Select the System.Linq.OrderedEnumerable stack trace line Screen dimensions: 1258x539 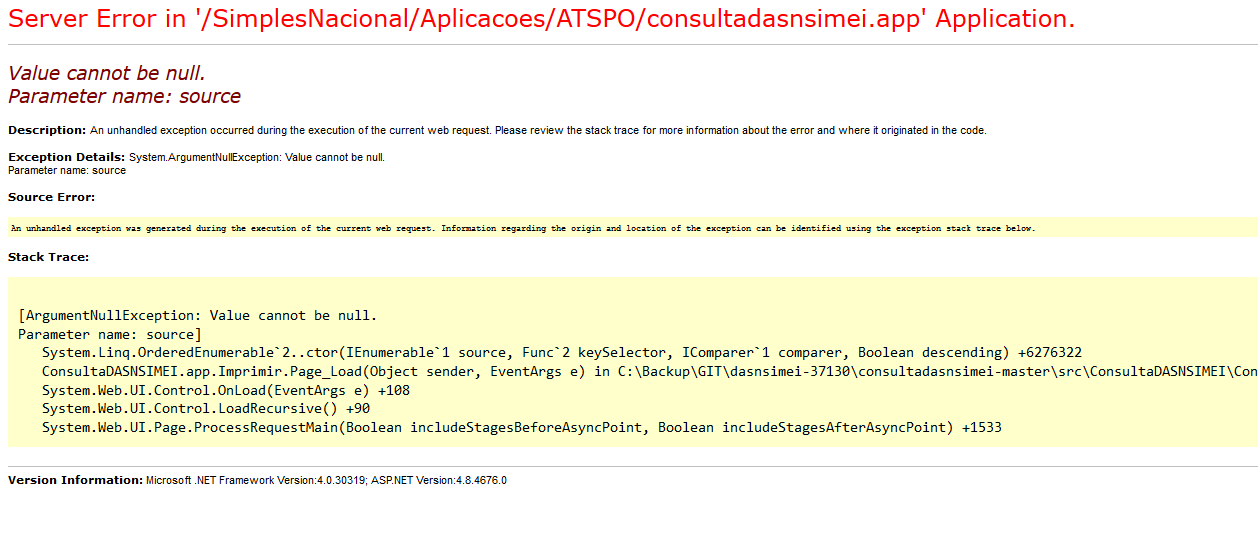(562, 352)
